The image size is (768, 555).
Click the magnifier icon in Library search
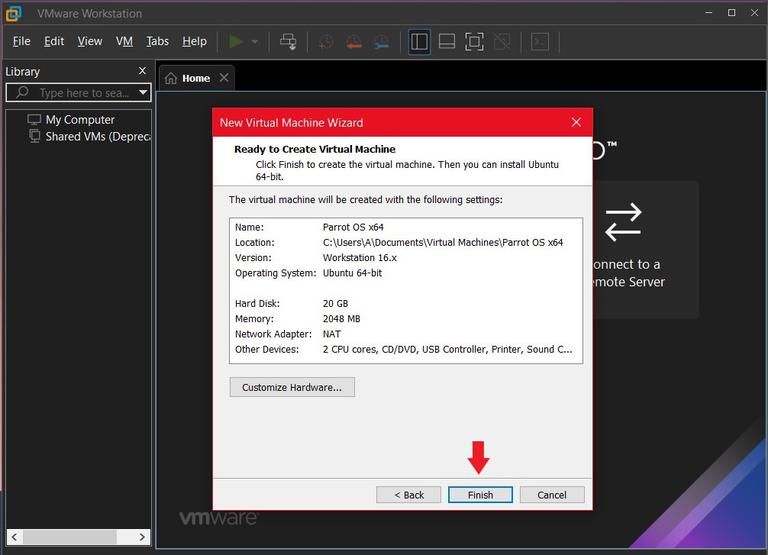pos(22,92)
